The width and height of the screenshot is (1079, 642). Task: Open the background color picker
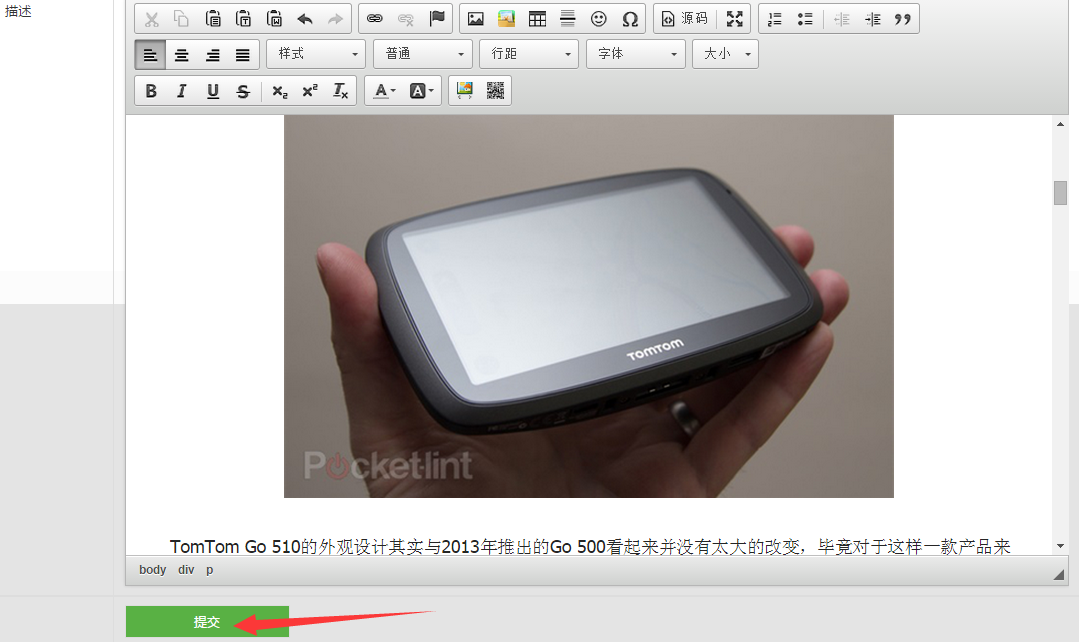pyautogui.click(x=421, y=91)
